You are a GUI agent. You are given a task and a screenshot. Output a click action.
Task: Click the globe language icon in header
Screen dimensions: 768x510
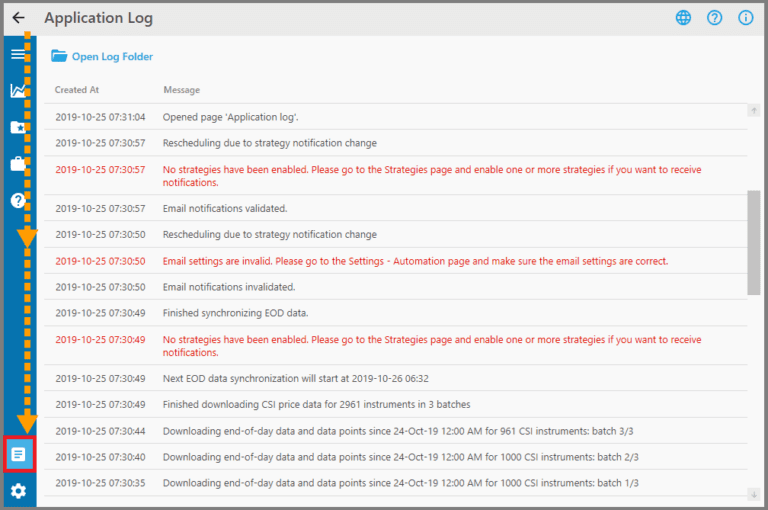coord(683,18)
